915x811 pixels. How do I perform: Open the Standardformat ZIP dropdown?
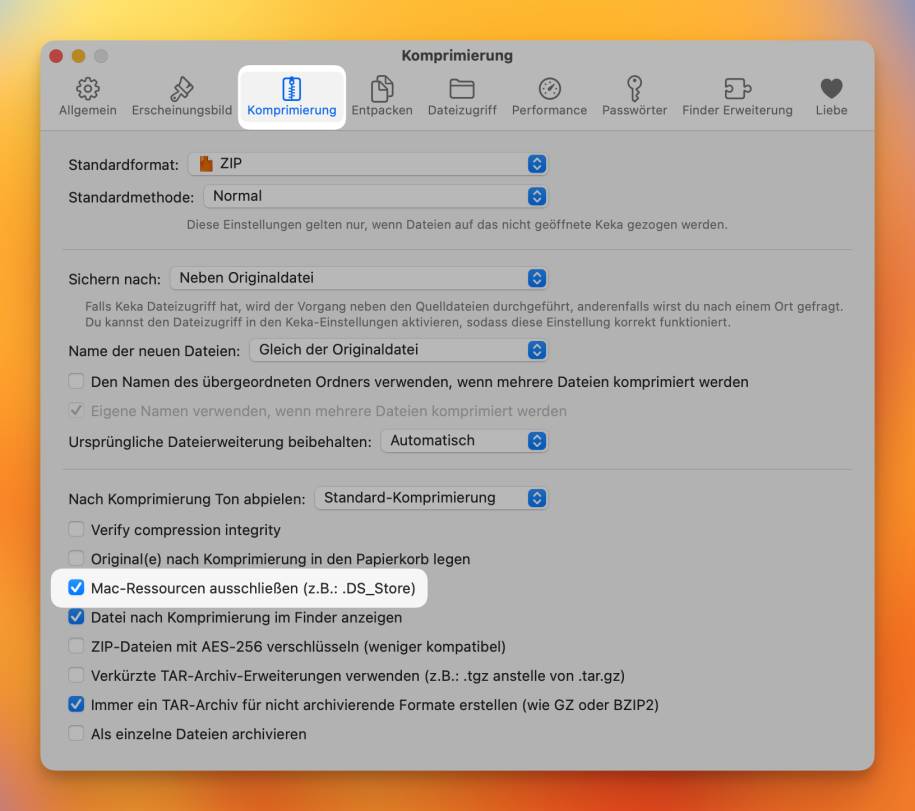coord(368,164)
